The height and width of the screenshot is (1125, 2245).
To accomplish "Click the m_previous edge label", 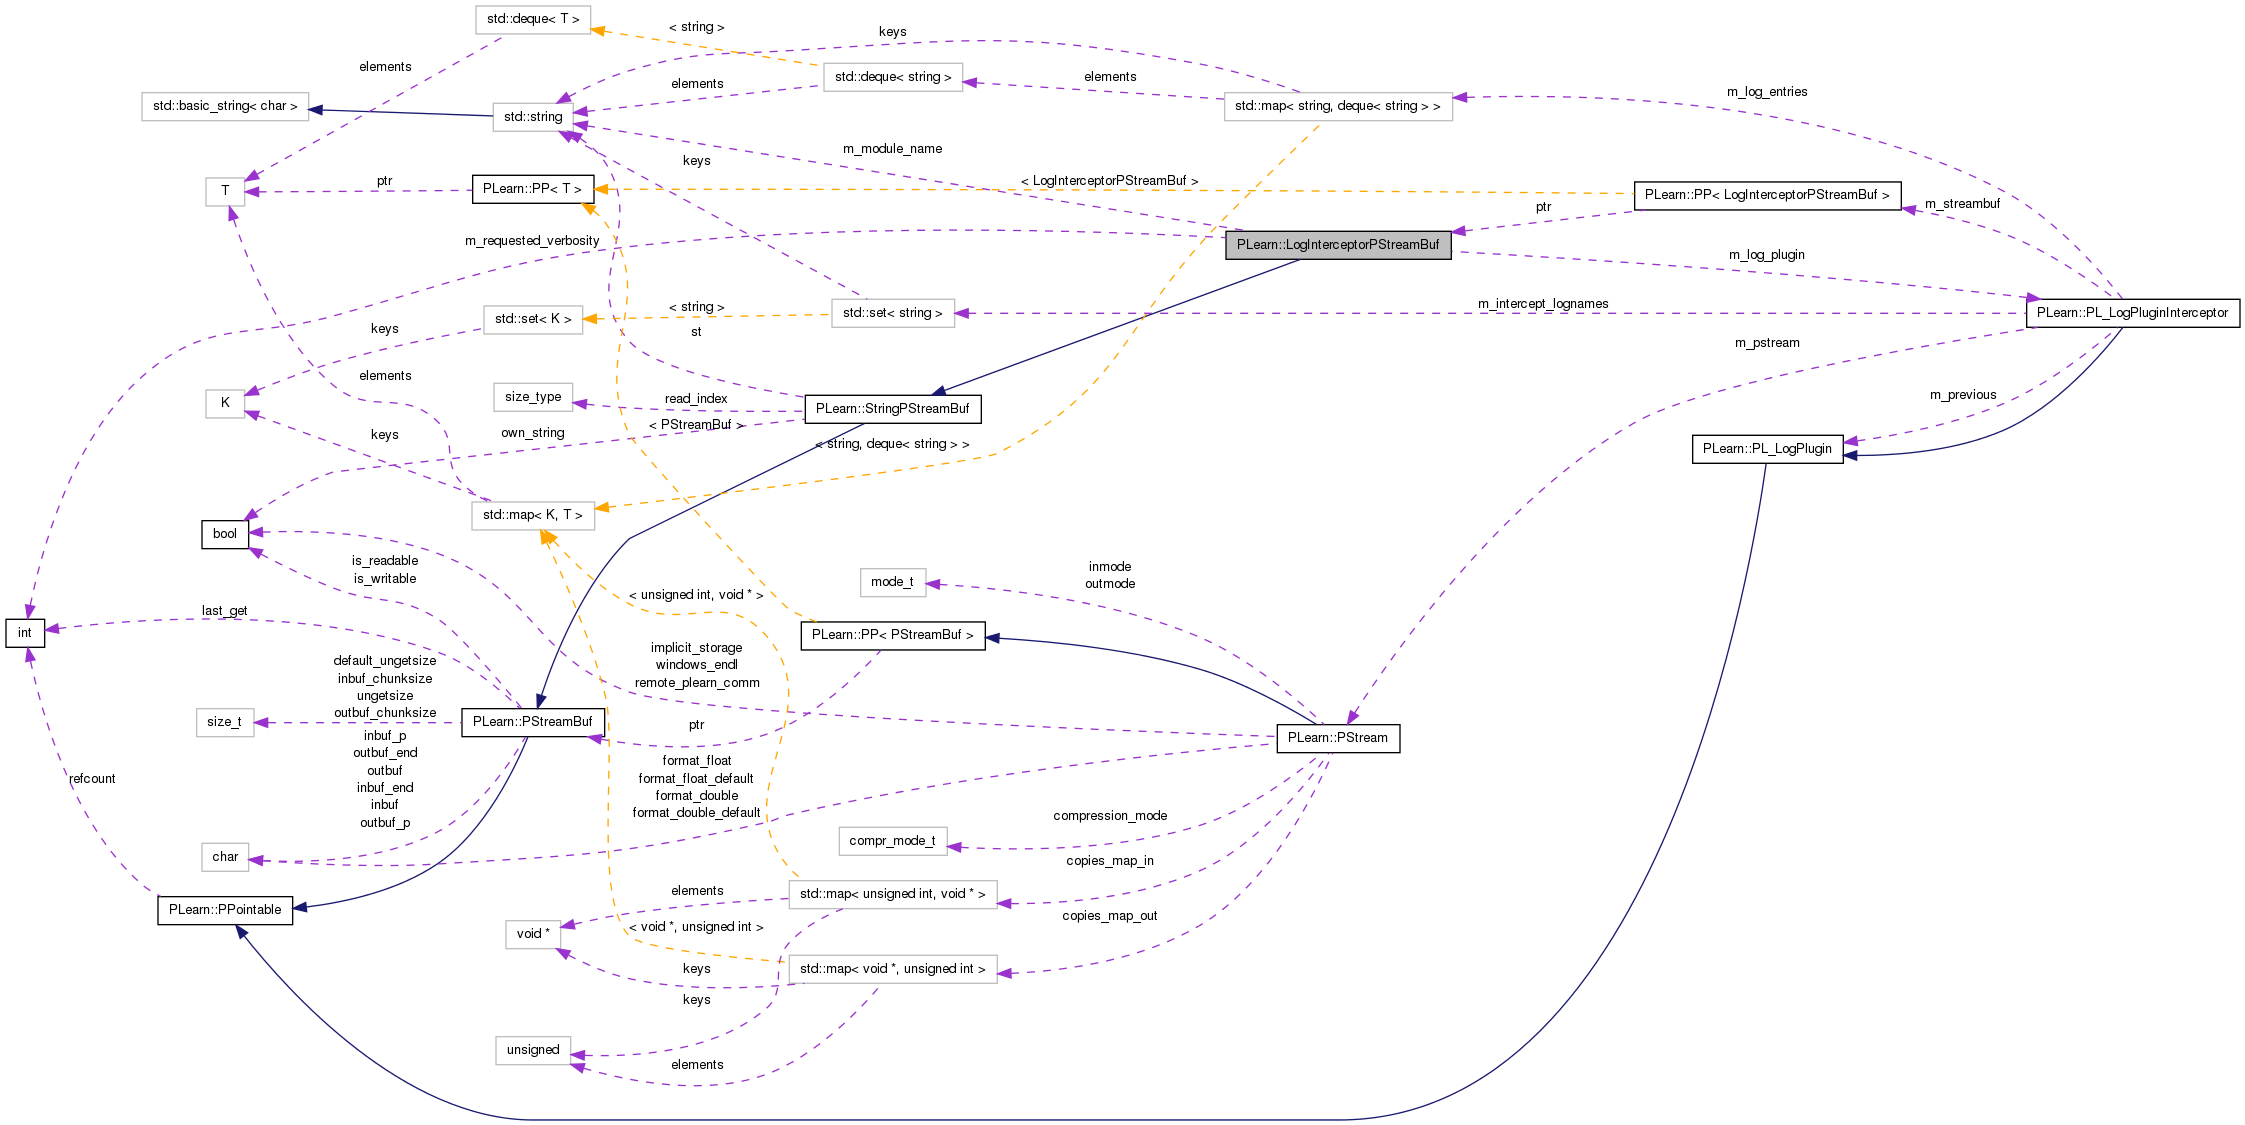I will click(x=1962, y=395).
